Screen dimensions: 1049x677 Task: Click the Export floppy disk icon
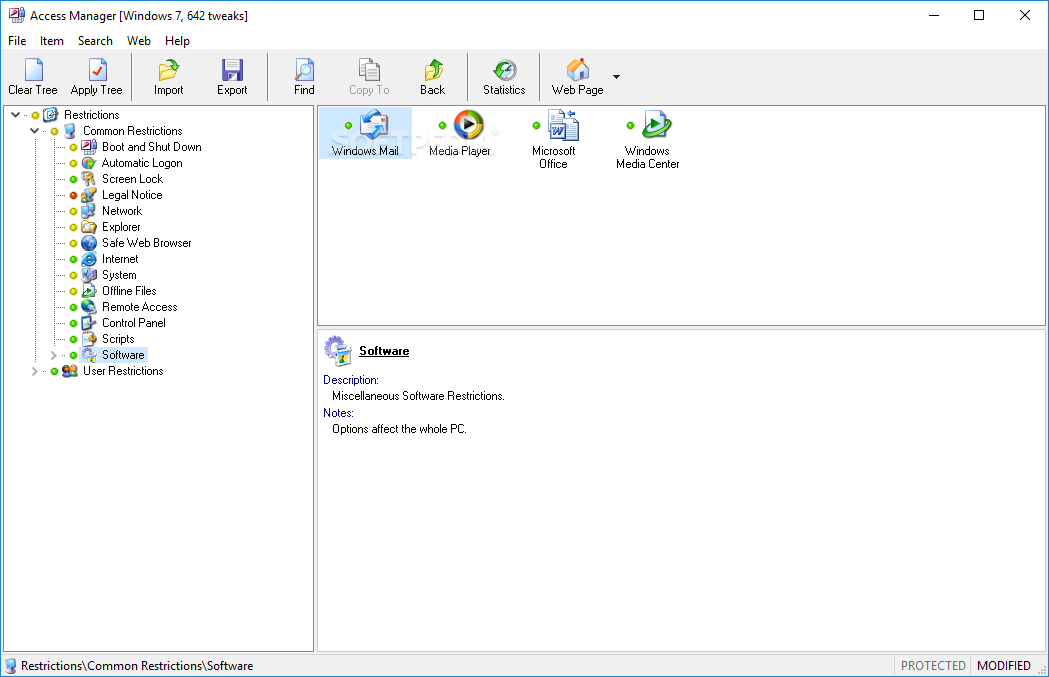[232, 70]
